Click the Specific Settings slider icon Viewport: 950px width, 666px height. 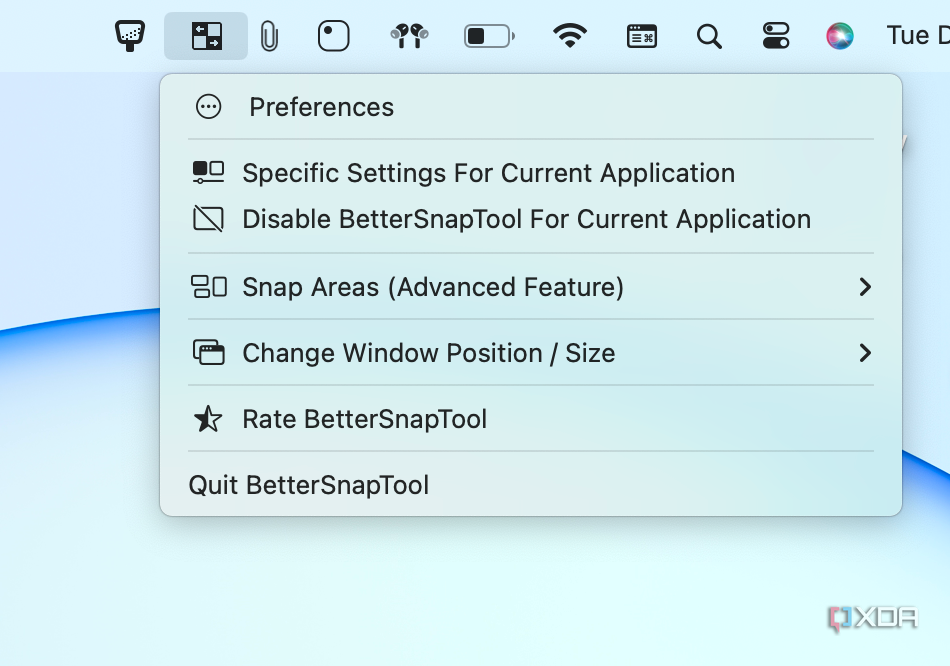[x=208, y=172]
